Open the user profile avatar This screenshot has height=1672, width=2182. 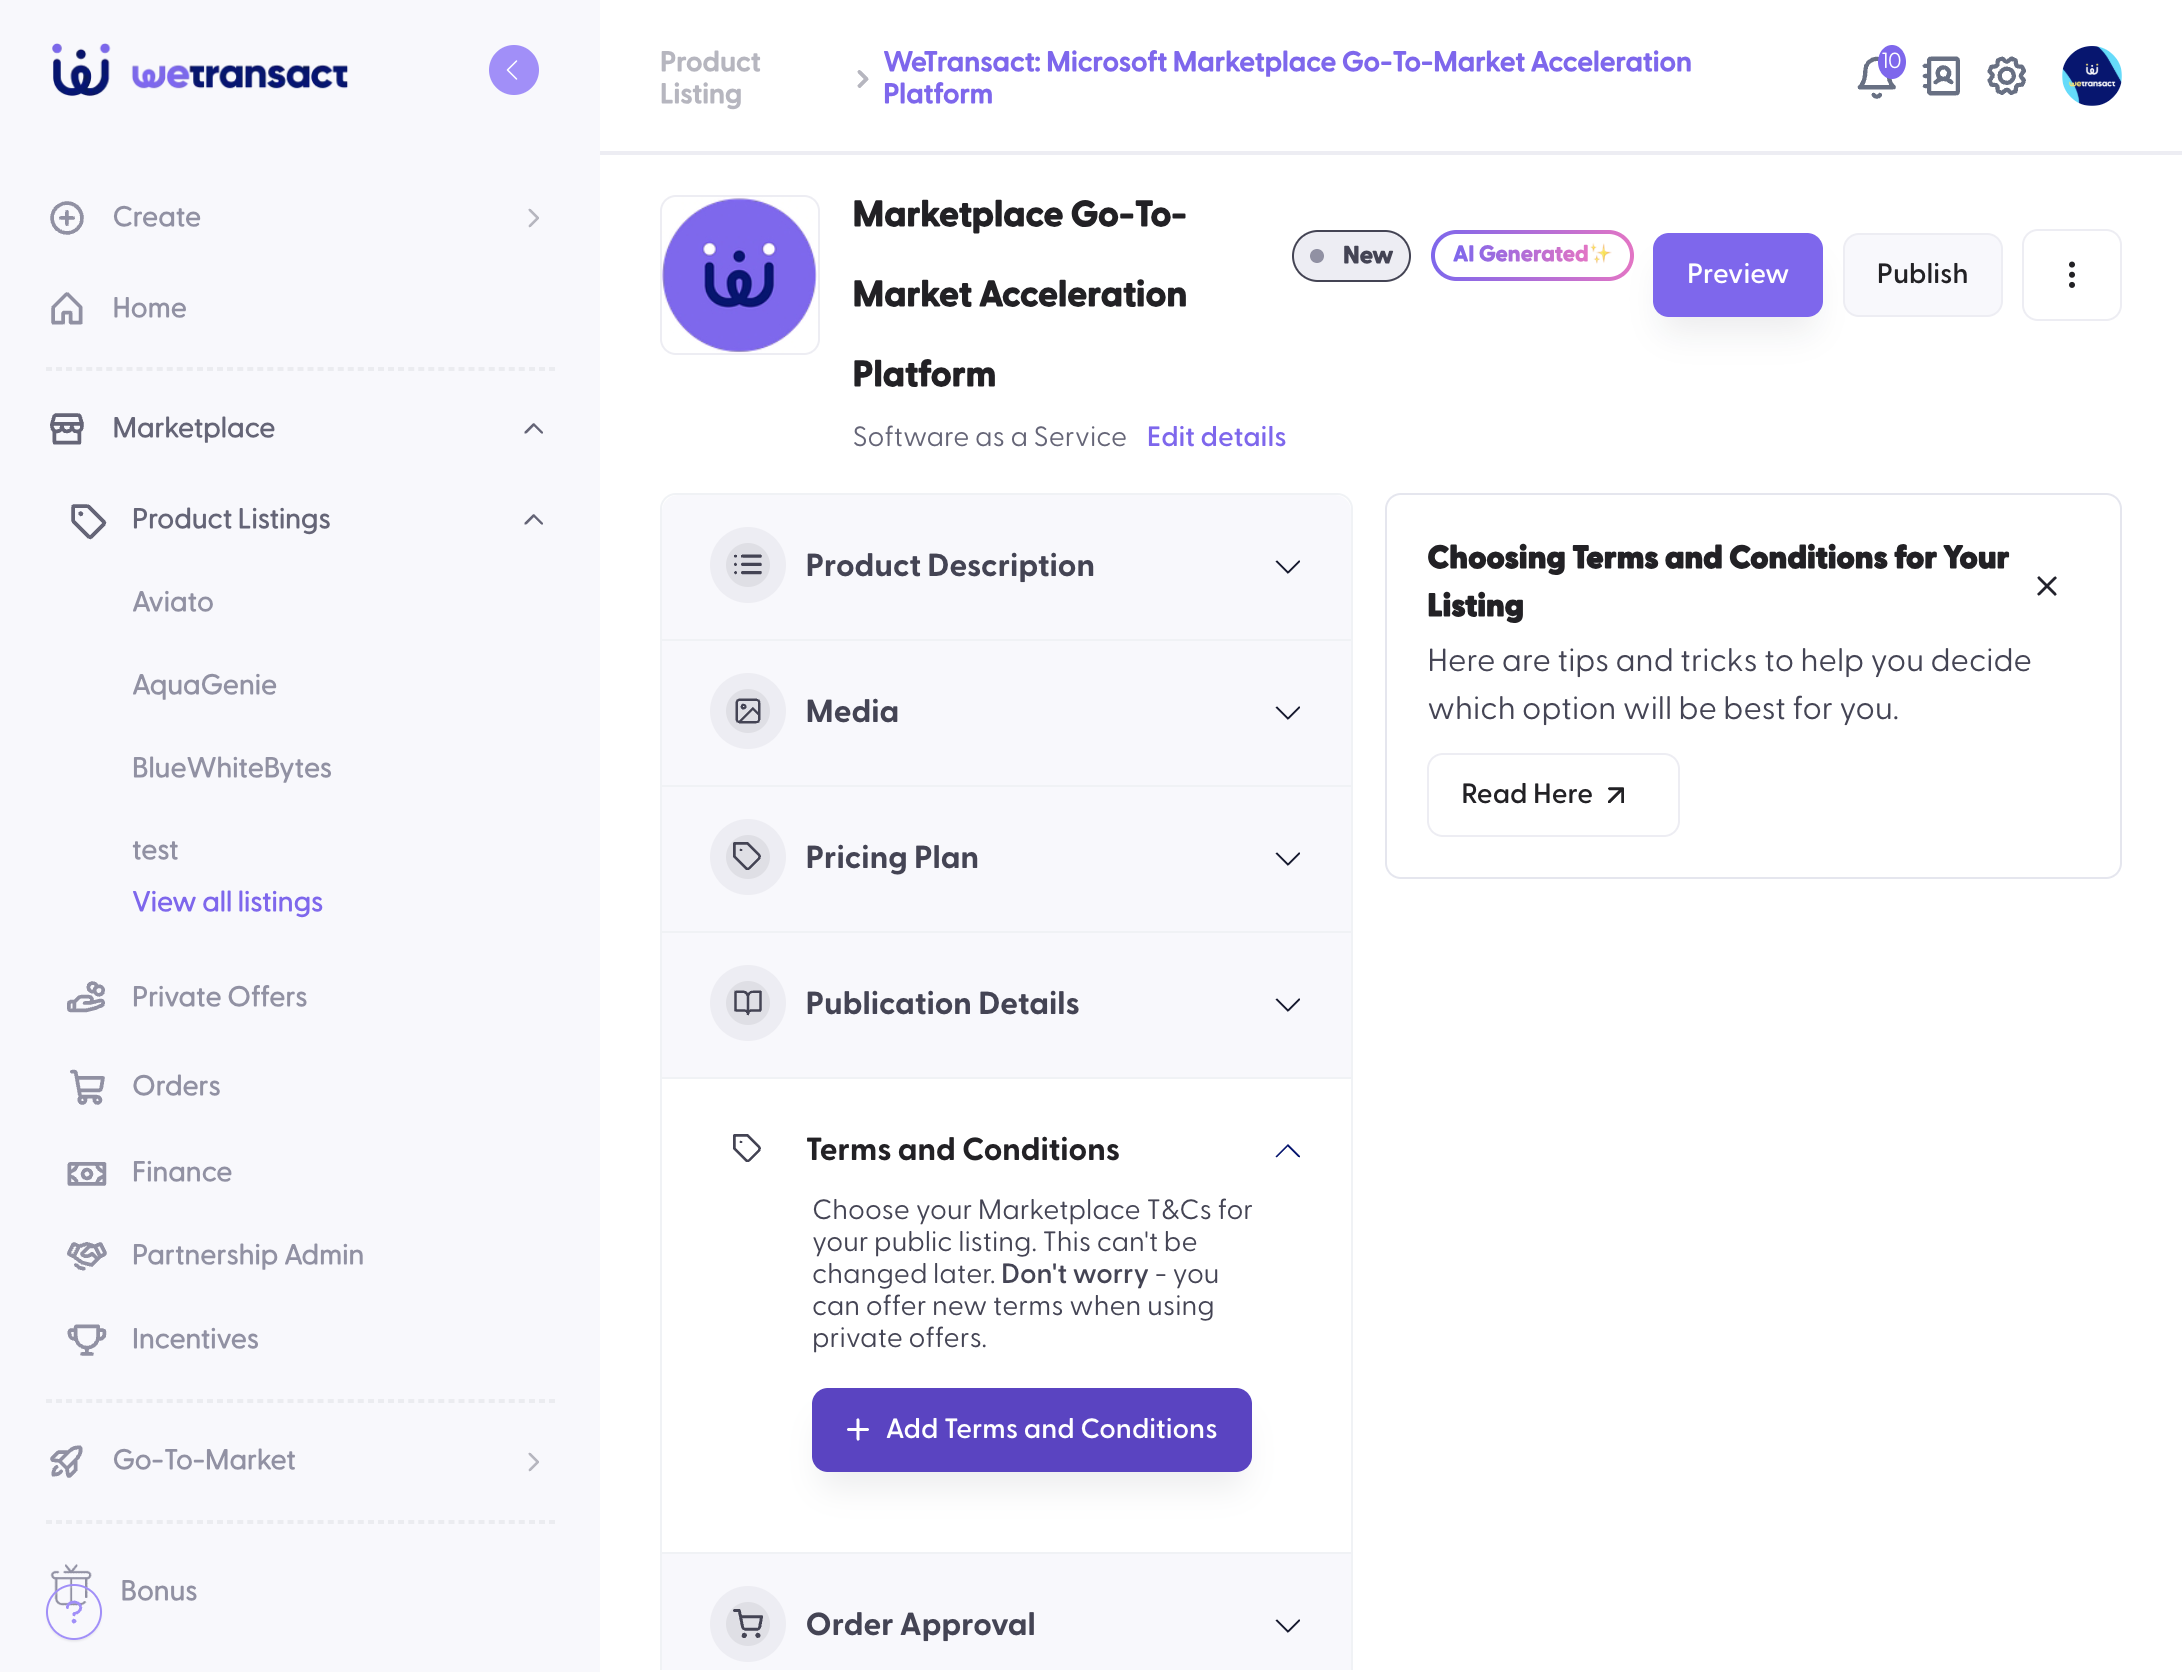pos(2091,76)
